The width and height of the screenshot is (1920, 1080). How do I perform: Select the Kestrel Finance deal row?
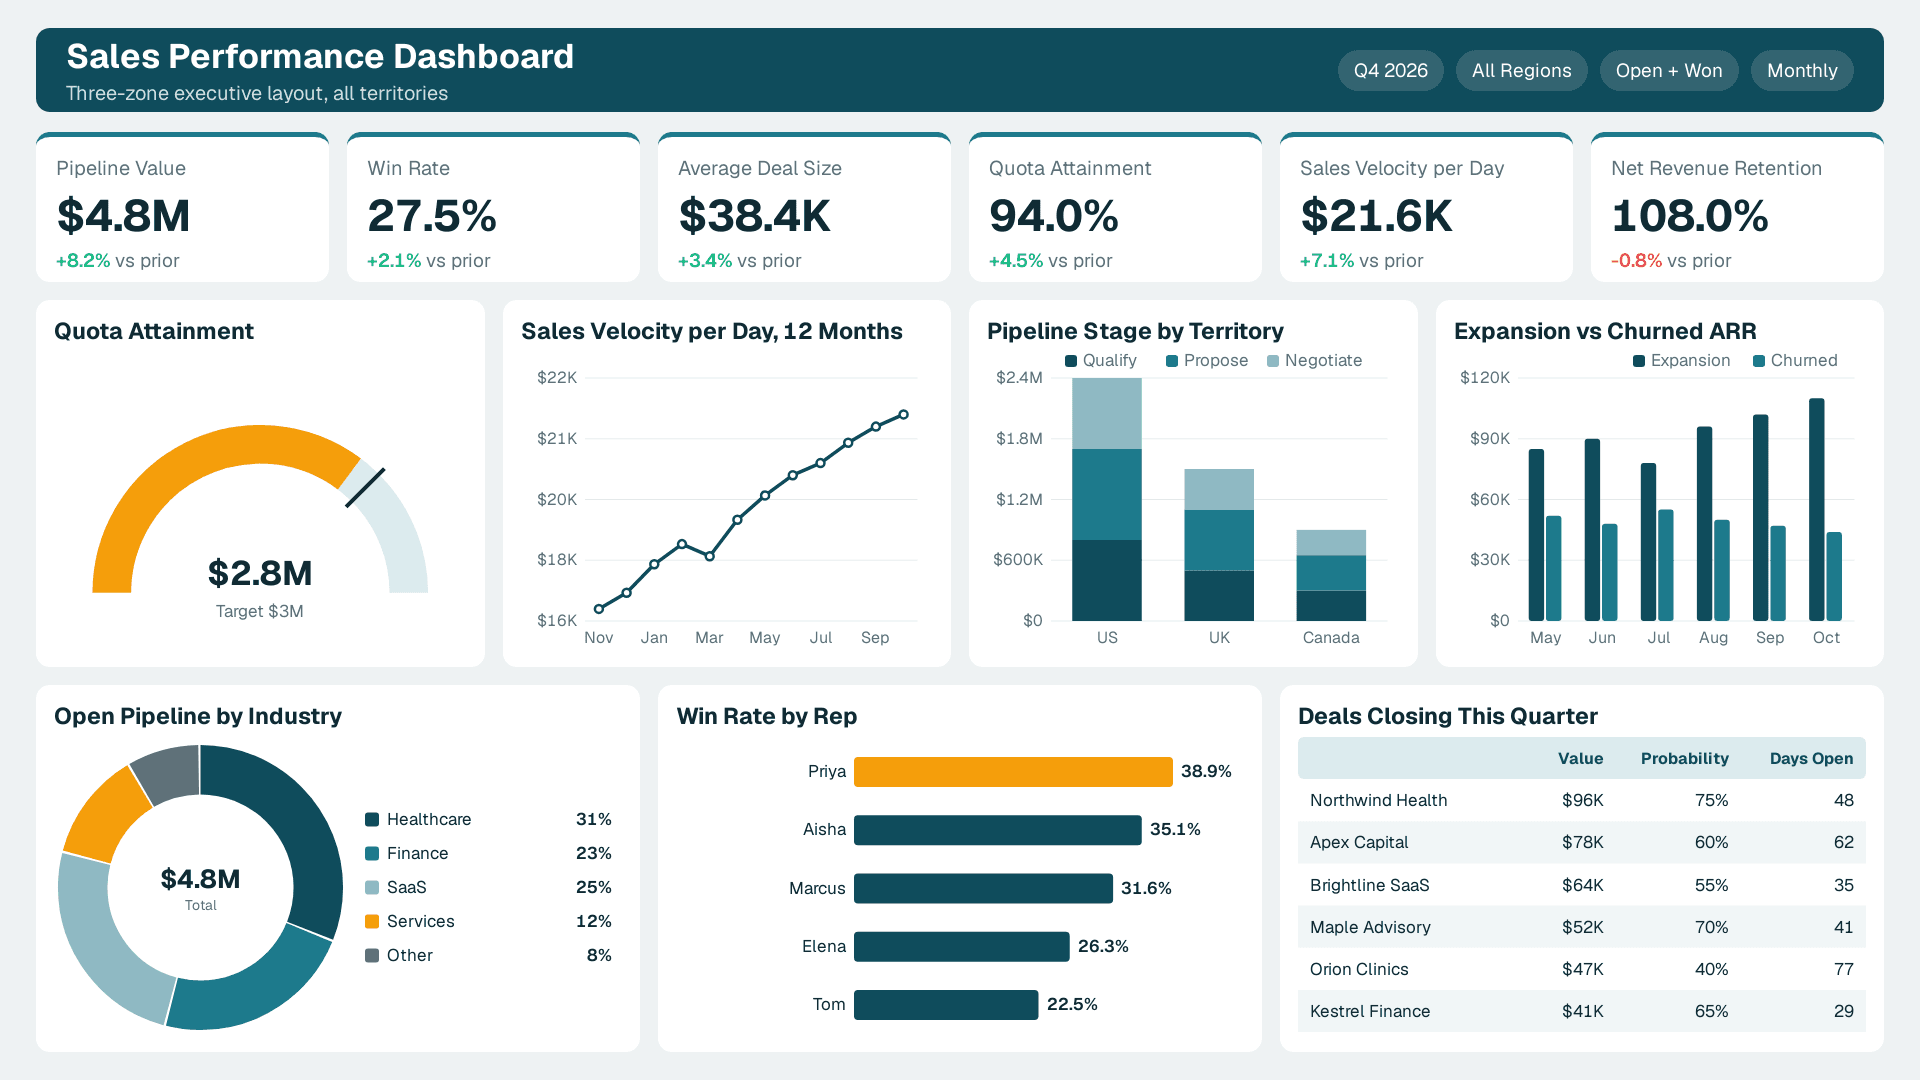tap(1581, 1012)
